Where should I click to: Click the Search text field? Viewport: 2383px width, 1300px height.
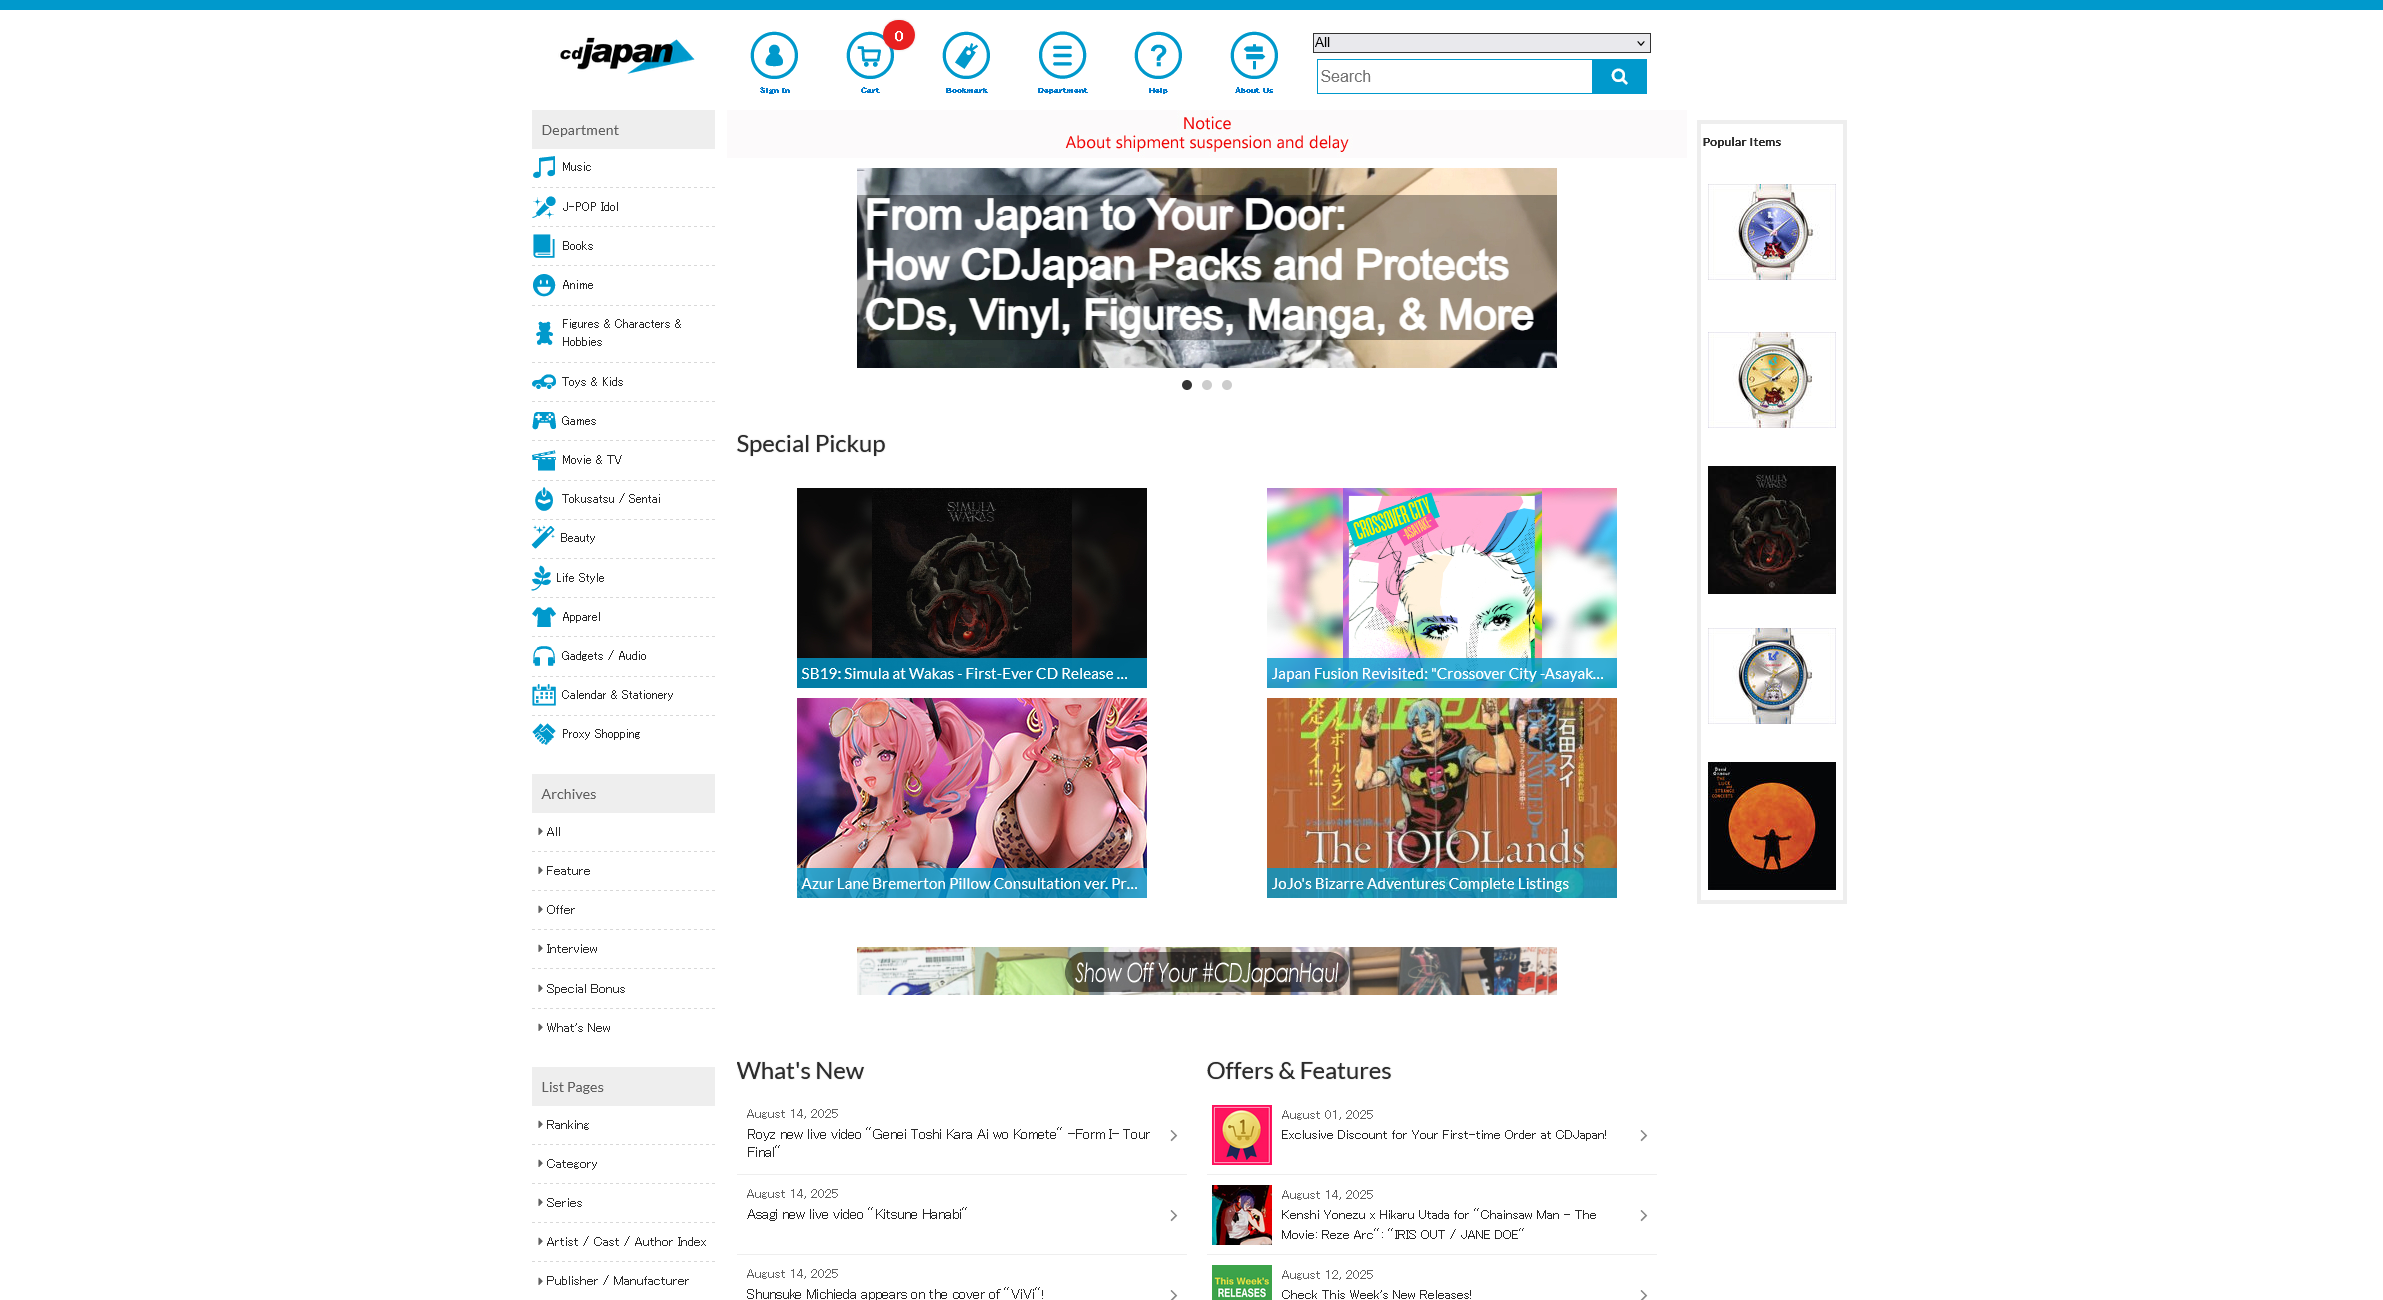pos(1454,76)
